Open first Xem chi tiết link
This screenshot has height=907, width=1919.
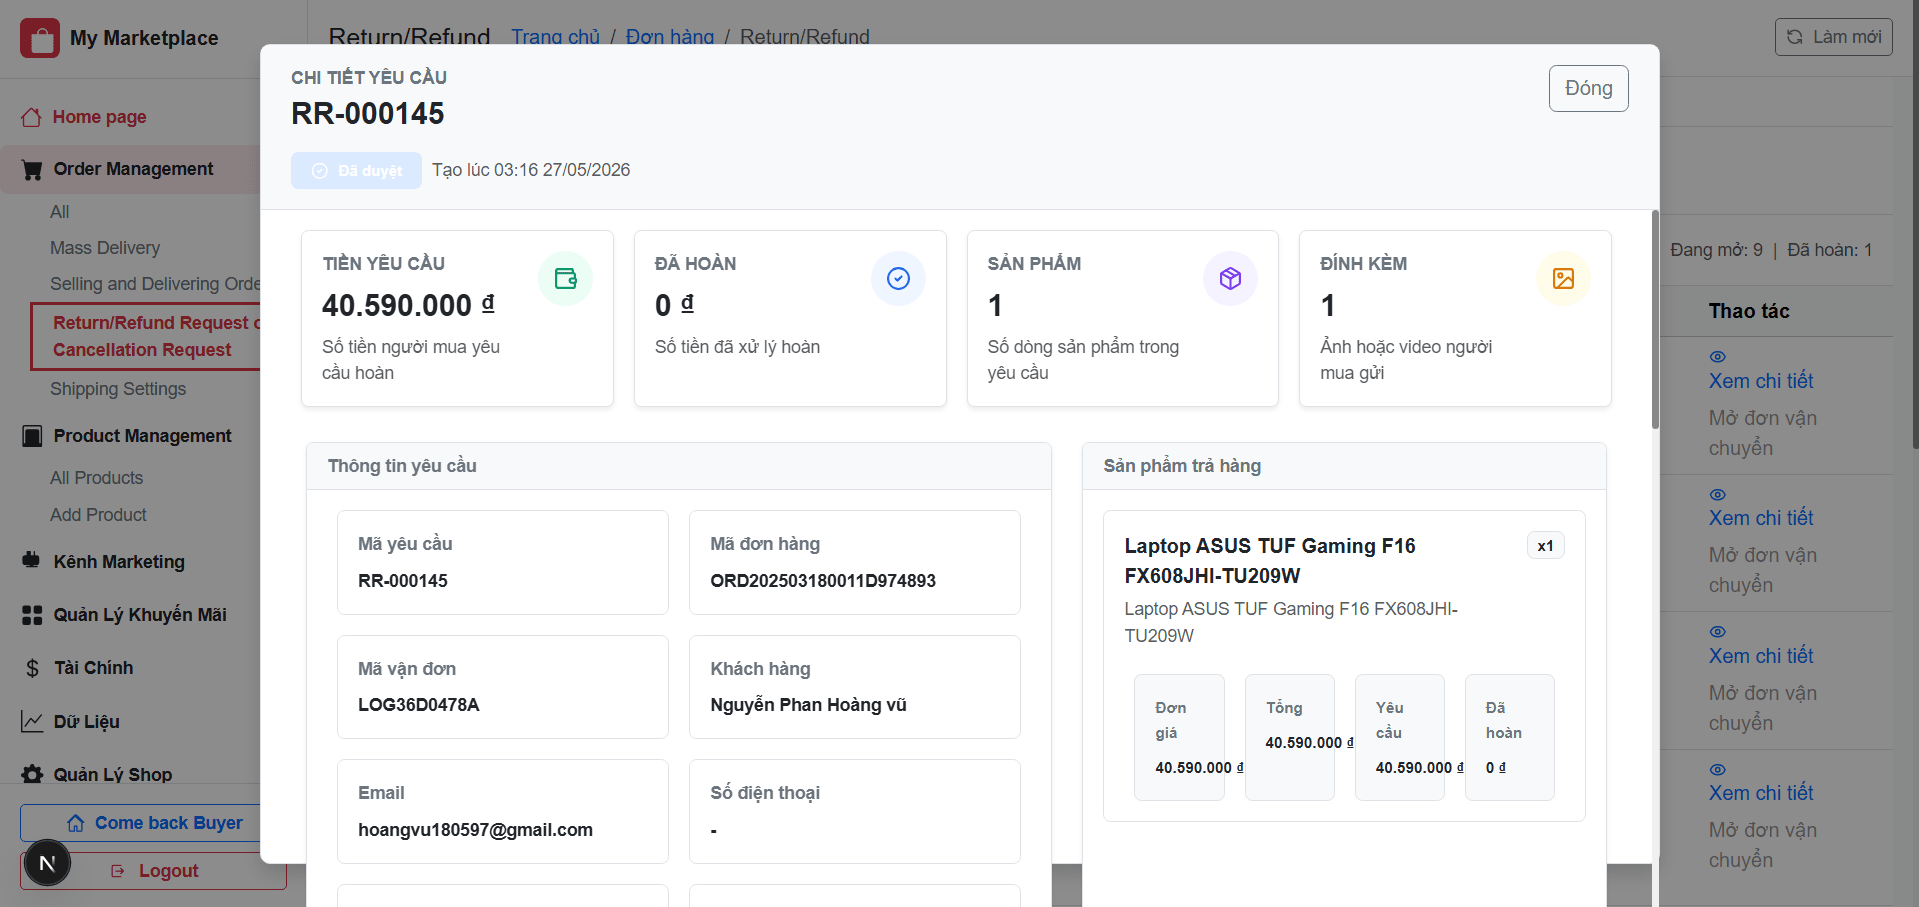pos(1761,381)
